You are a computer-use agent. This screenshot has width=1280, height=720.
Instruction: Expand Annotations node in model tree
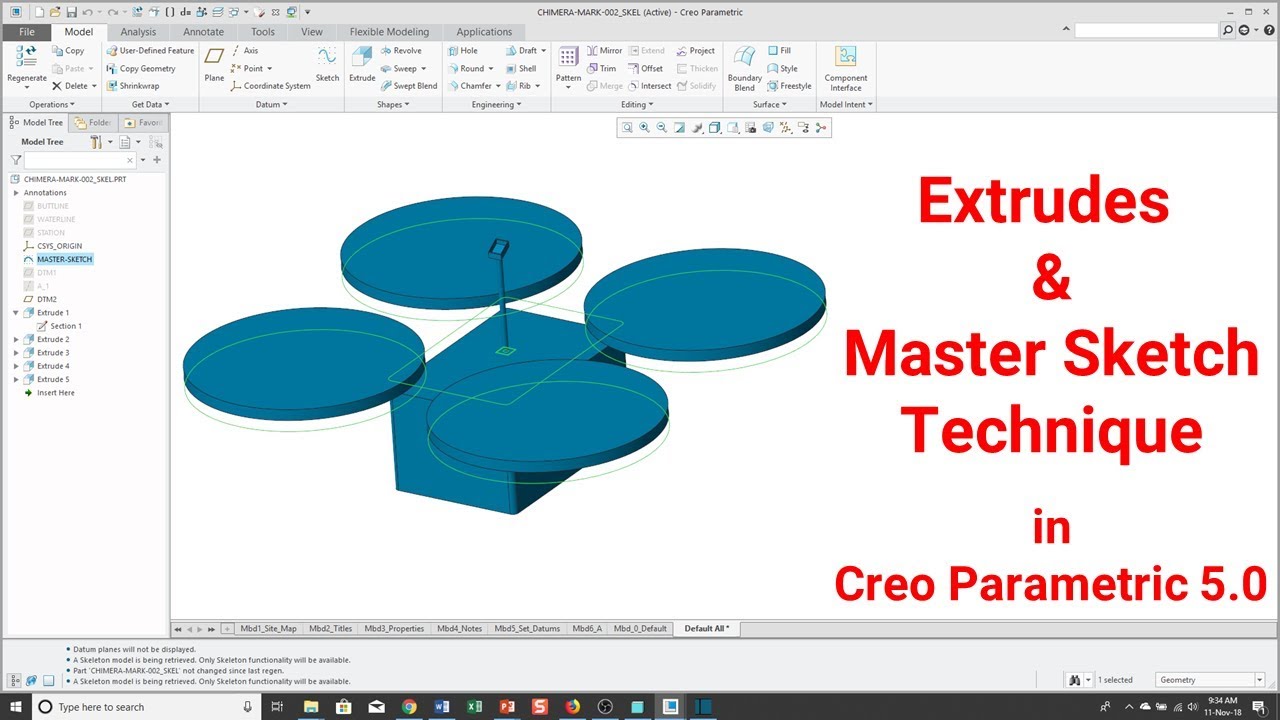click(16, 193)
